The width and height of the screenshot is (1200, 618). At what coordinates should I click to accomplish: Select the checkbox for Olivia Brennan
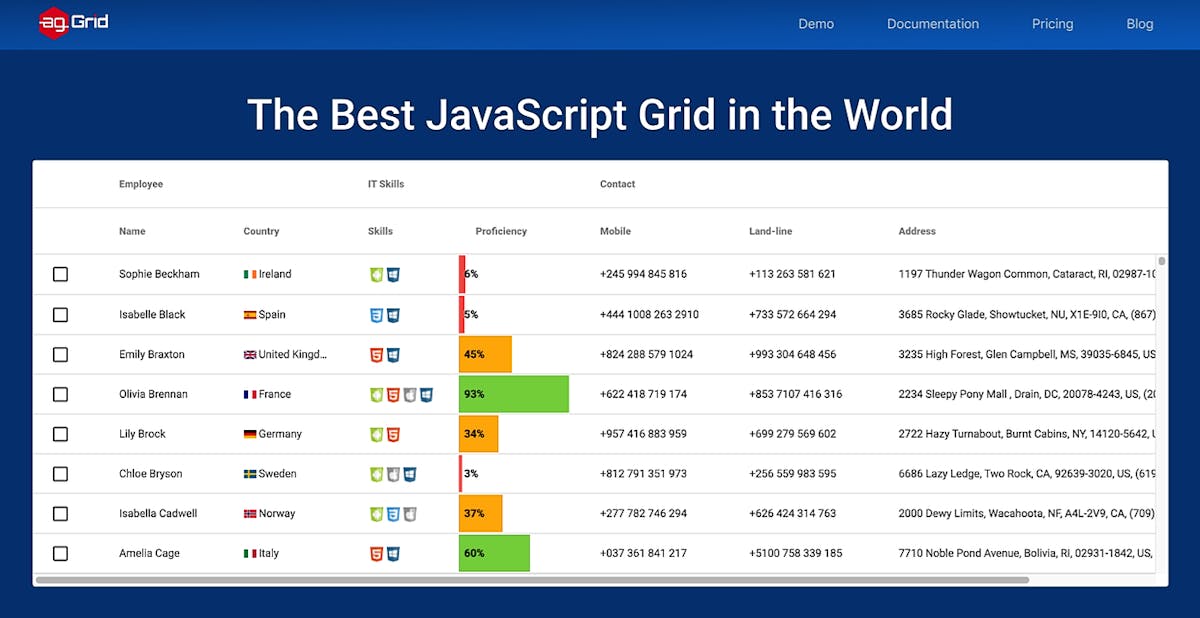pos(60,394)
